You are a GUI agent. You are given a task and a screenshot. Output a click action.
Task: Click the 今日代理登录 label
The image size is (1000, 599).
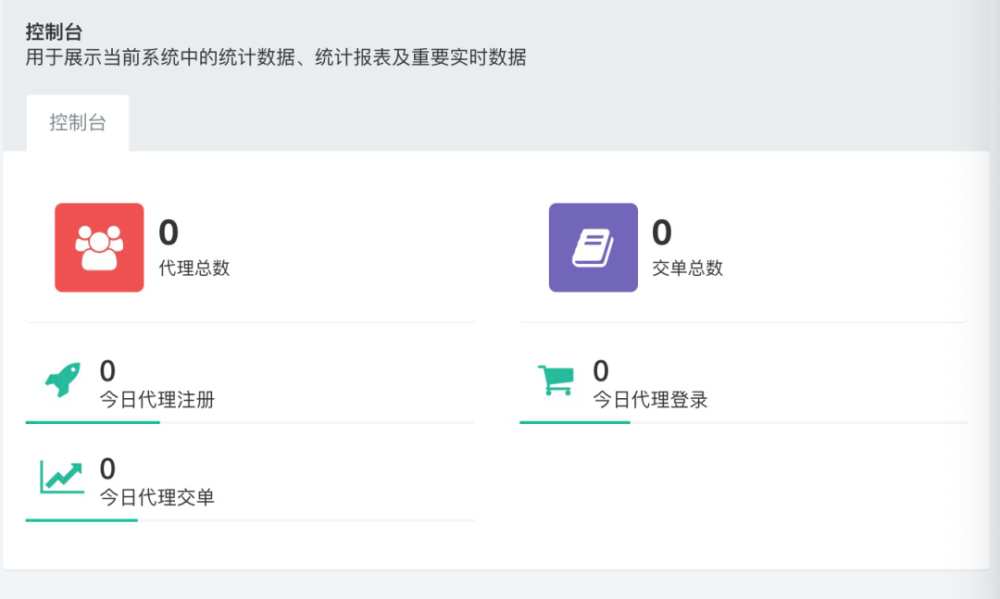tap(650, 400)
